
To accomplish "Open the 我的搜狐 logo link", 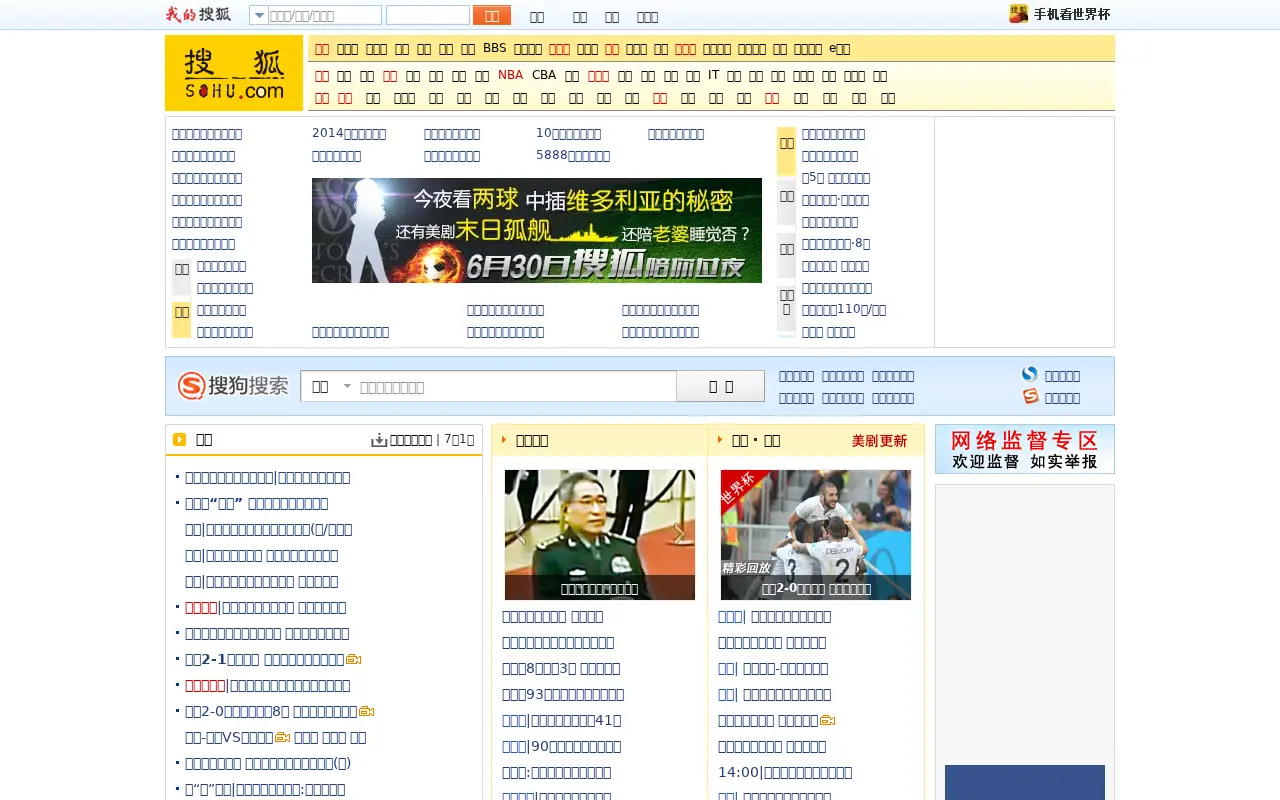I will click(x=198, y=14).
